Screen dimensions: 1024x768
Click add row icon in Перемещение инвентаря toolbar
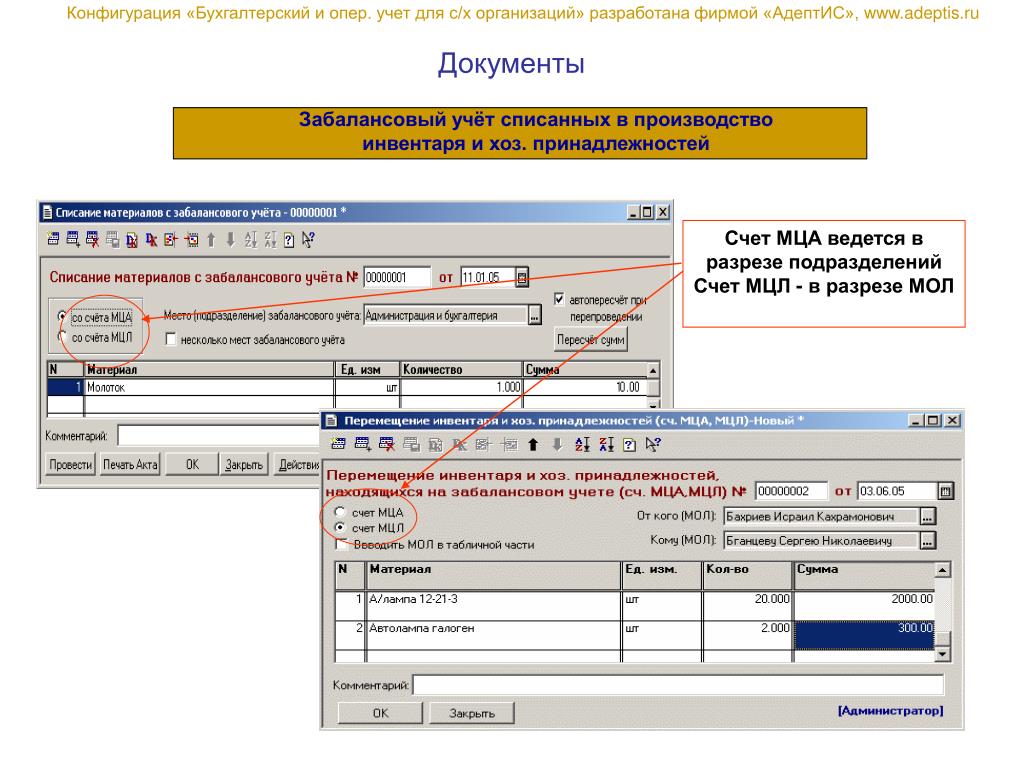tap(362, 445)
